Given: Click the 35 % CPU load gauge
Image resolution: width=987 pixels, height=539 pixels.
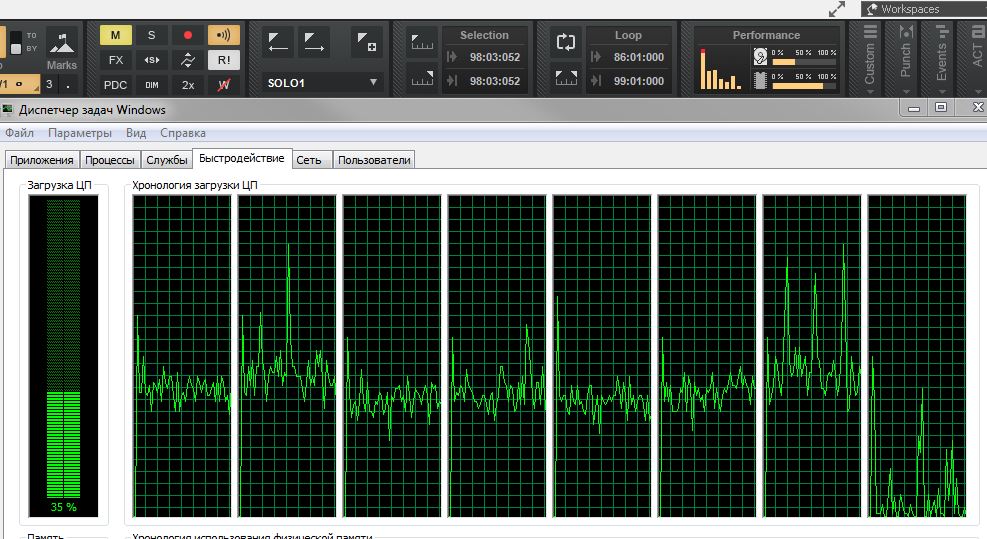Looking at the screenshot, I should coord(63,356).
